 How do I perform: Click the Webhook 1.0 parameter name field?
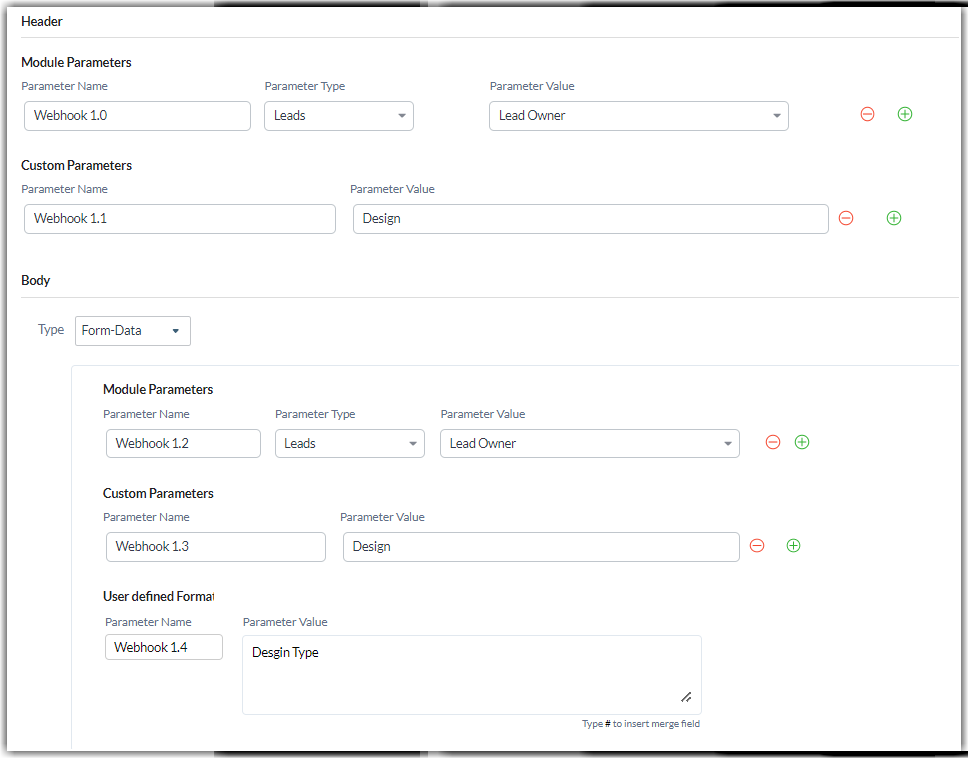pos(137,116)
